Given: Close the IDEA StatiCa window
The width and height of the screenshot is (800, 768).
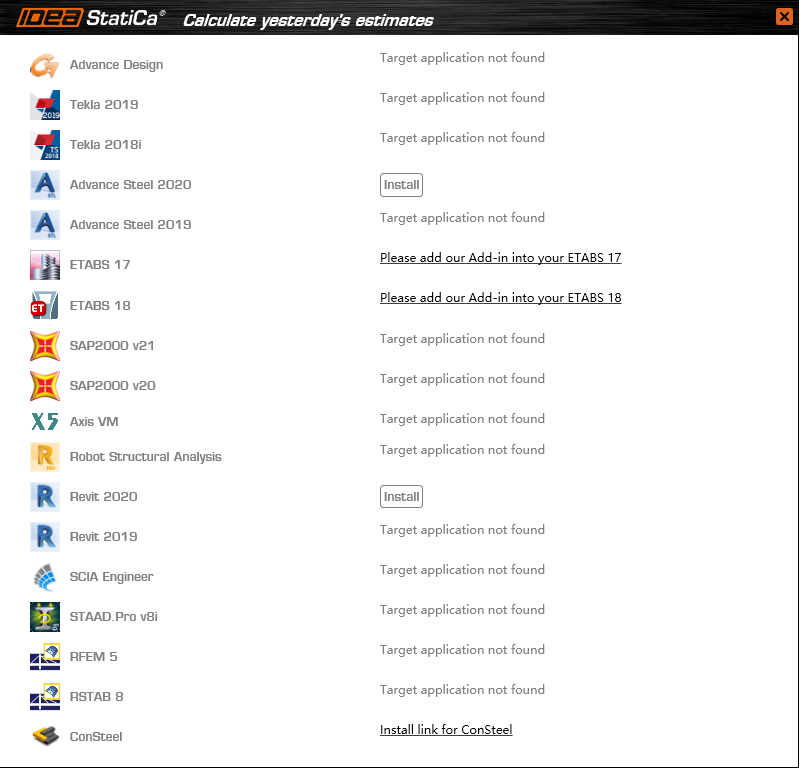Looking at the screenshot, I should pyautogui.click(x=784, y=17).
